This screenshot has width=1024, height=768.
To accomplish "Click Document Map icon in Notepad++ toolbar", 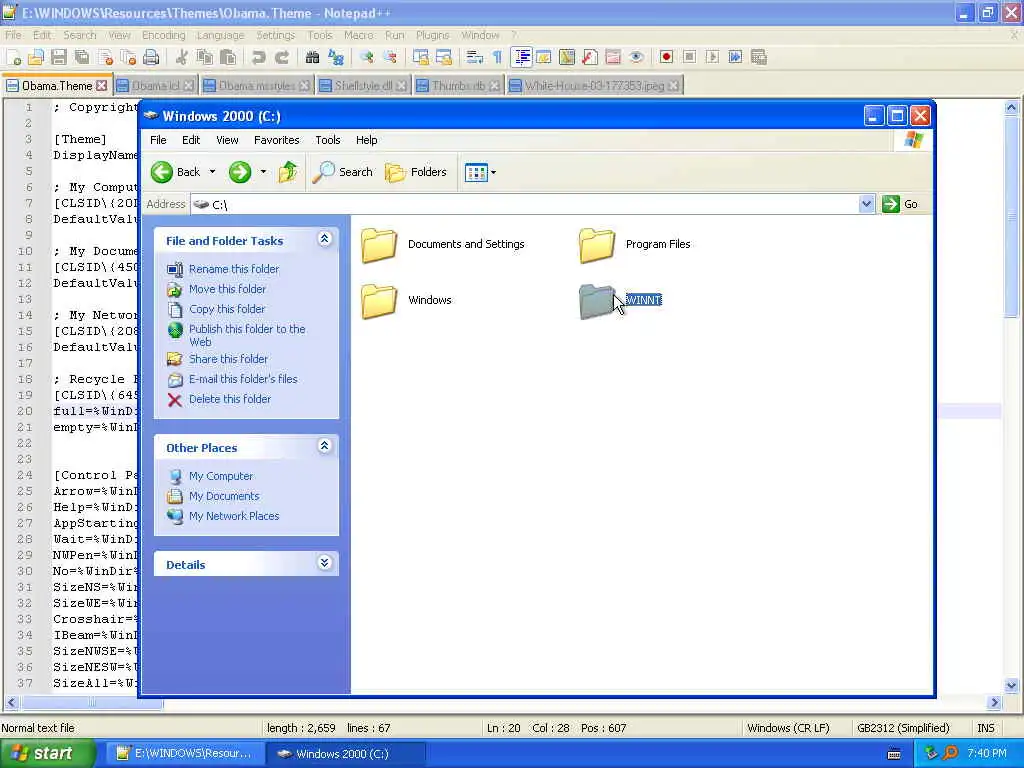I will 567,57.
